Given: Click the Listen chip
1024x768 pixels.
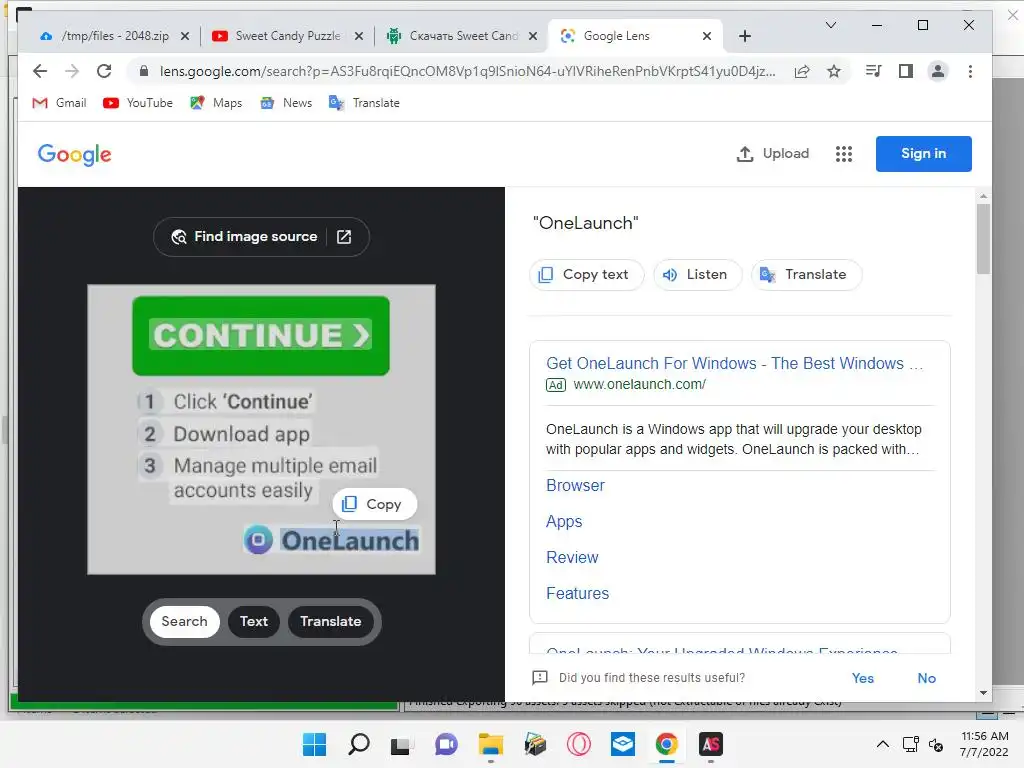Looking at the screenshot, I should point(697,275).
